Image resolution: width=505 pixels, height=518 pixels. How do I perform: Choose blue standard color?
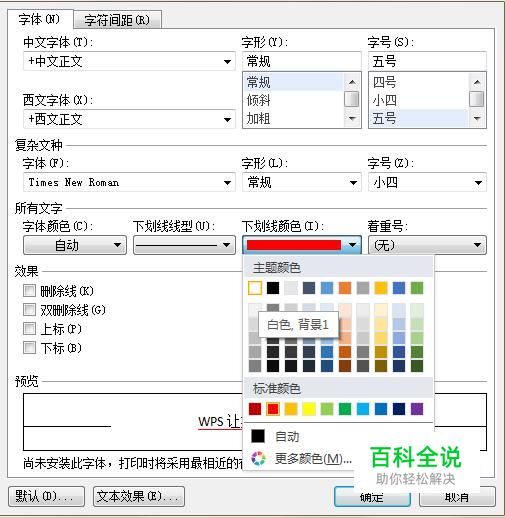click(x=381, y=409)
